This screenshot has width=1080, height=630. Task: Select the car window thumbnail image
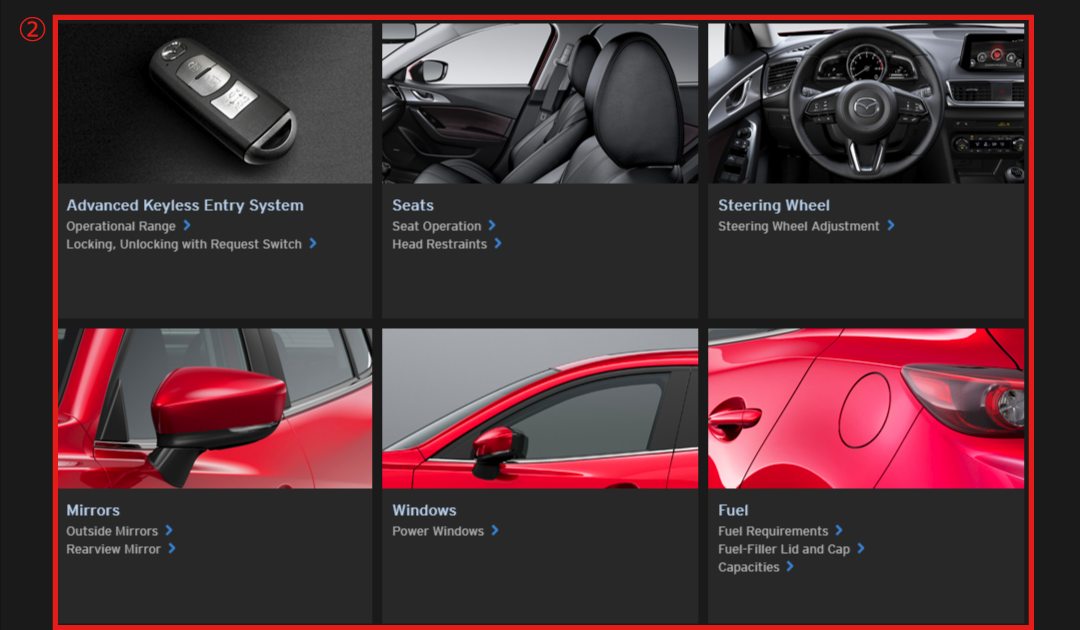point(540,408)
